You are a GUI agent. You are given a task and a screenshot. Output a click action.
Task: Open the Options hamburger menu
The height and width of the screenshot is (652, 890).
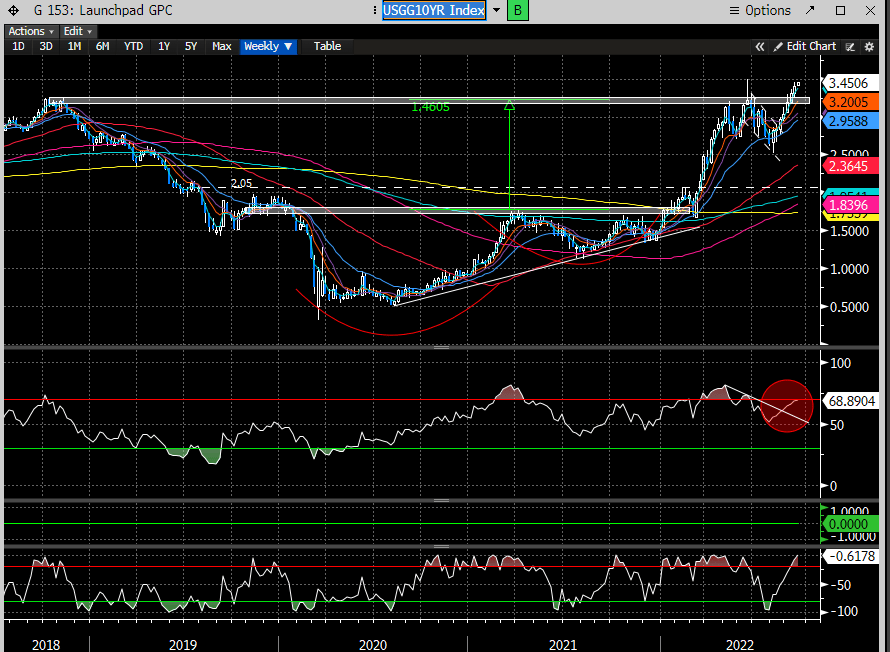[759, 11]
